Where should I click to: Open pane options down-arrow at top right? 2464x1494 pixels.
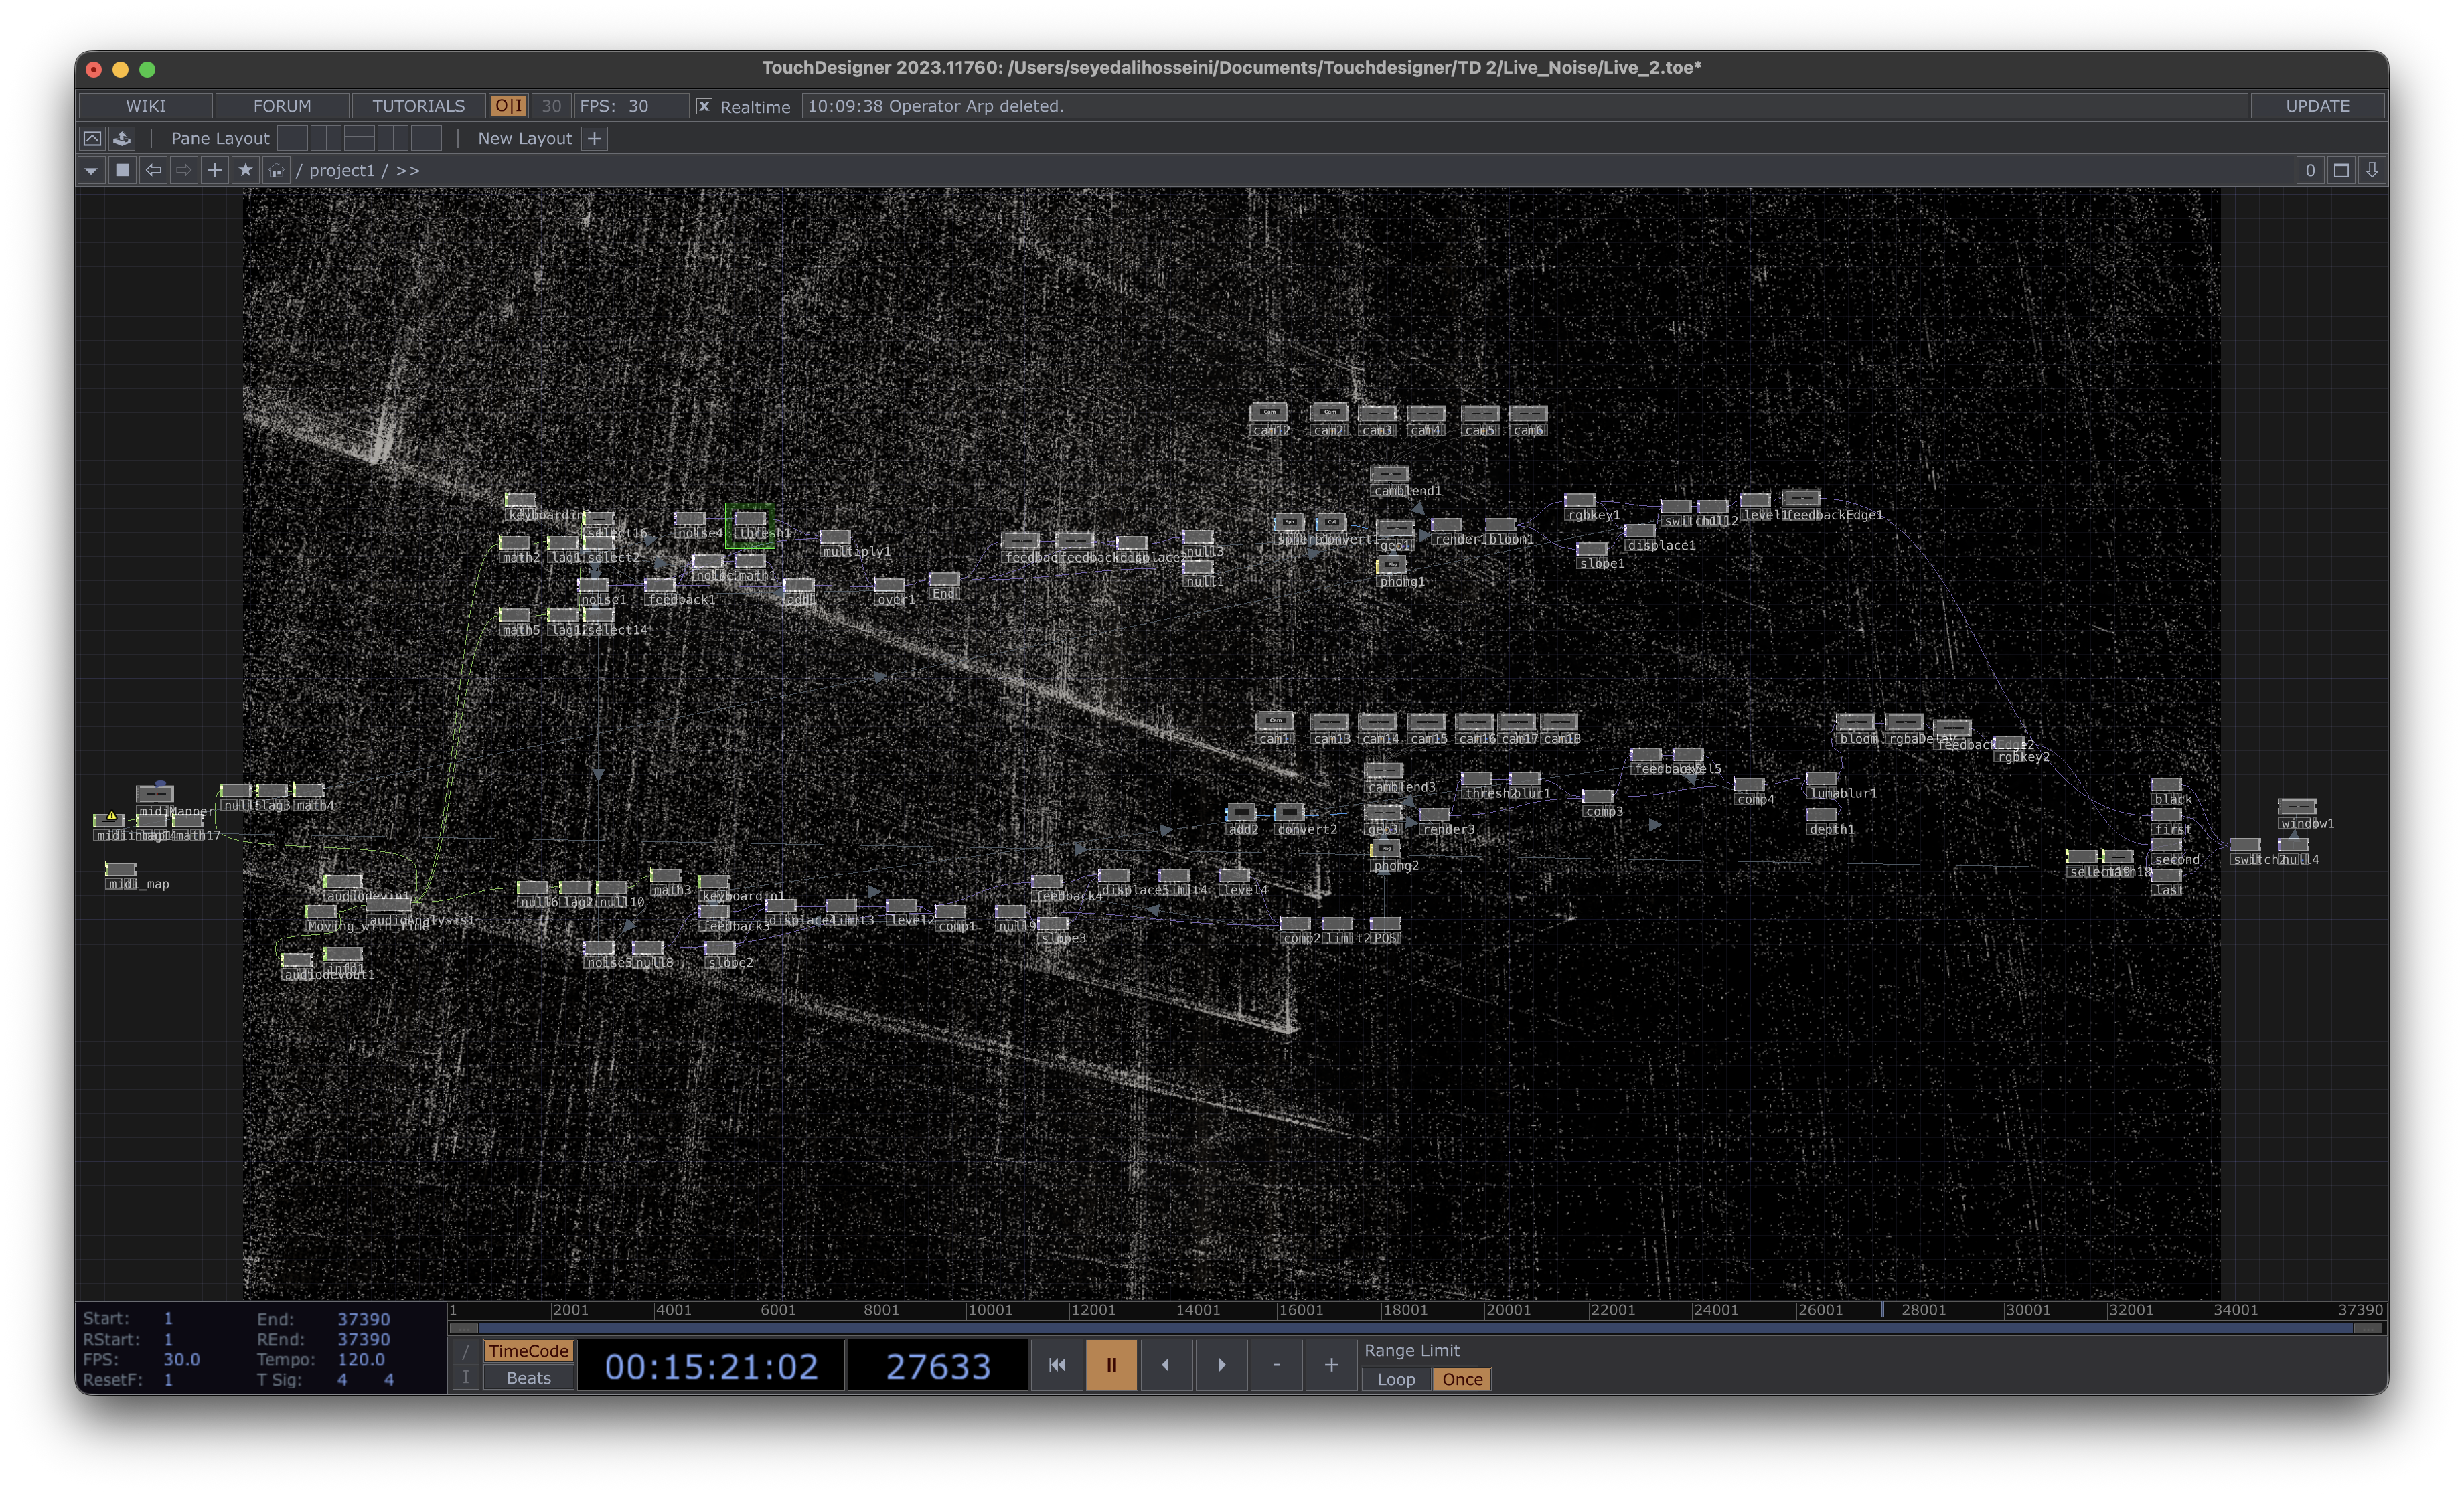pos(2372,170)
